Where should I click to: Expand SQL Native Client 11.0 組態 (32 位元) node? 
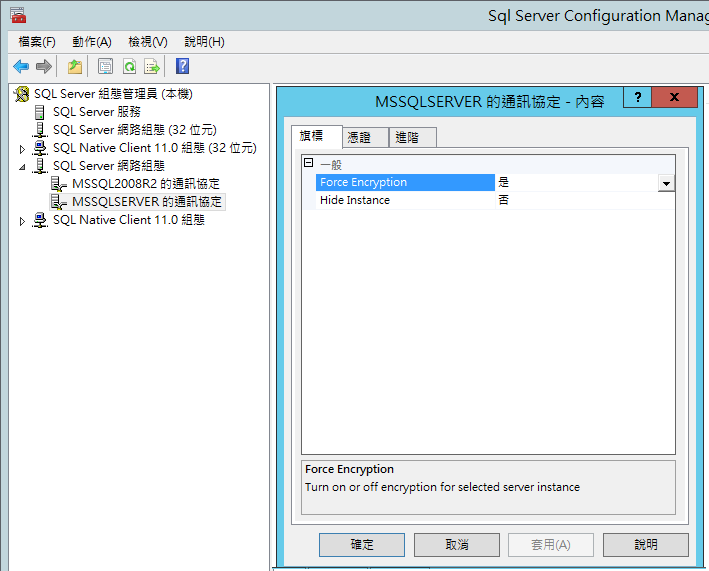pyautogui.click(x=22, y=149)
